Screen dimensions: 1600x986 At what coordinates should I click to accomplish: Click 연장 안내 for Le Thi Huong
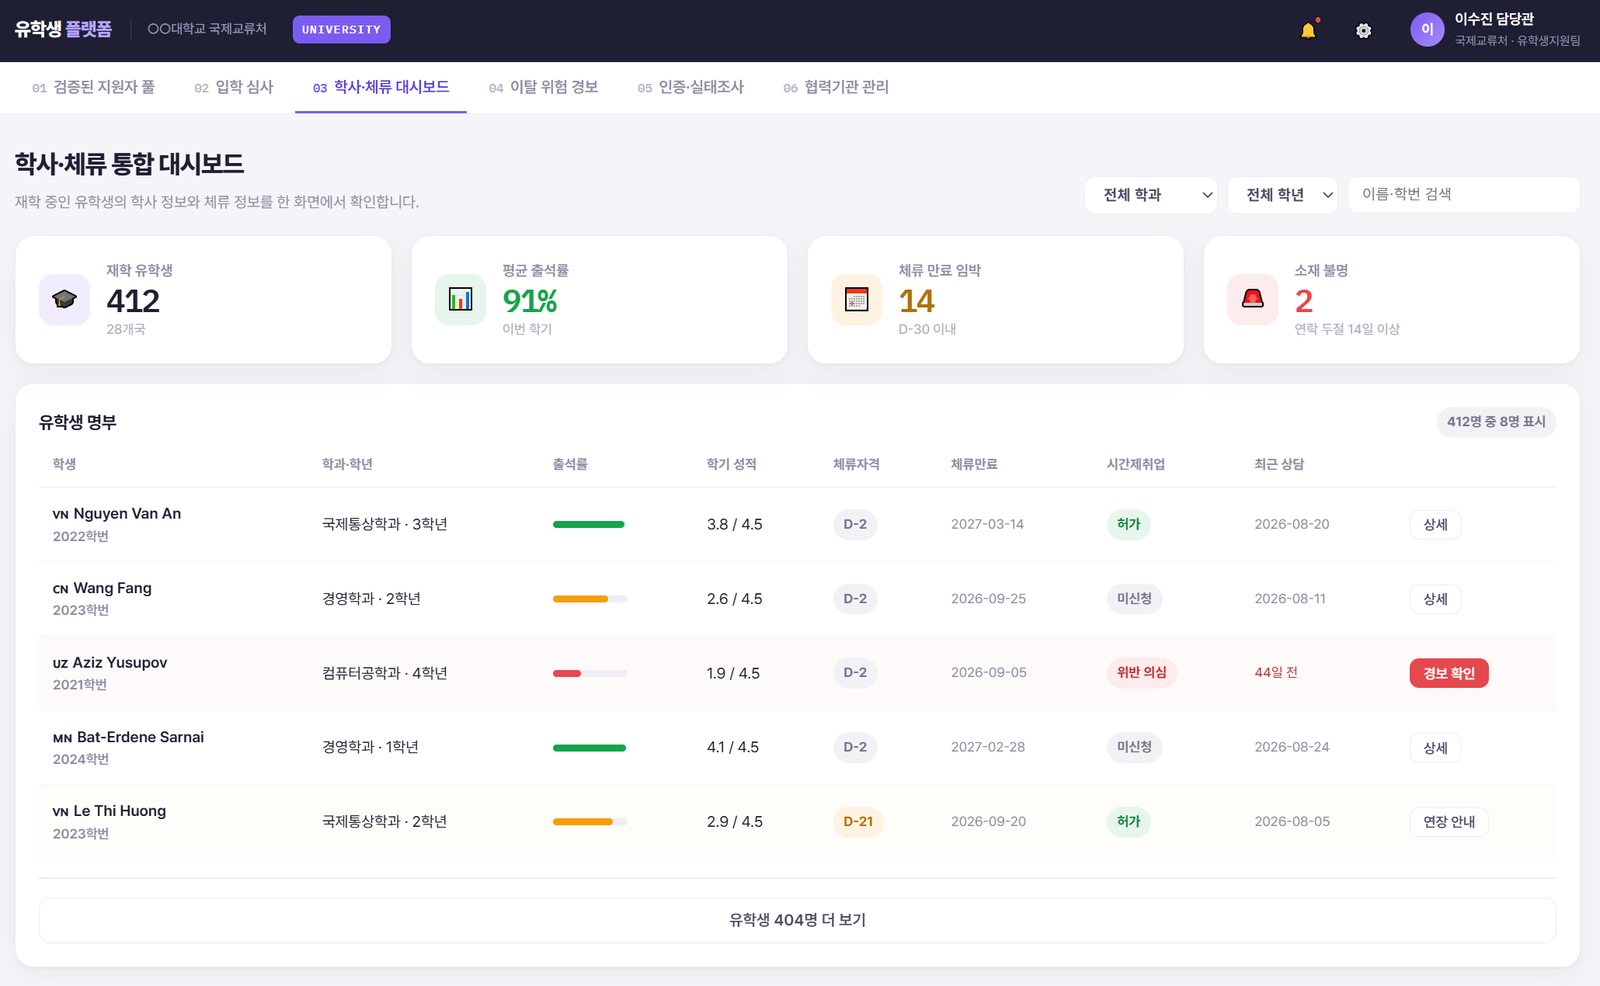tap(1449, 822)
